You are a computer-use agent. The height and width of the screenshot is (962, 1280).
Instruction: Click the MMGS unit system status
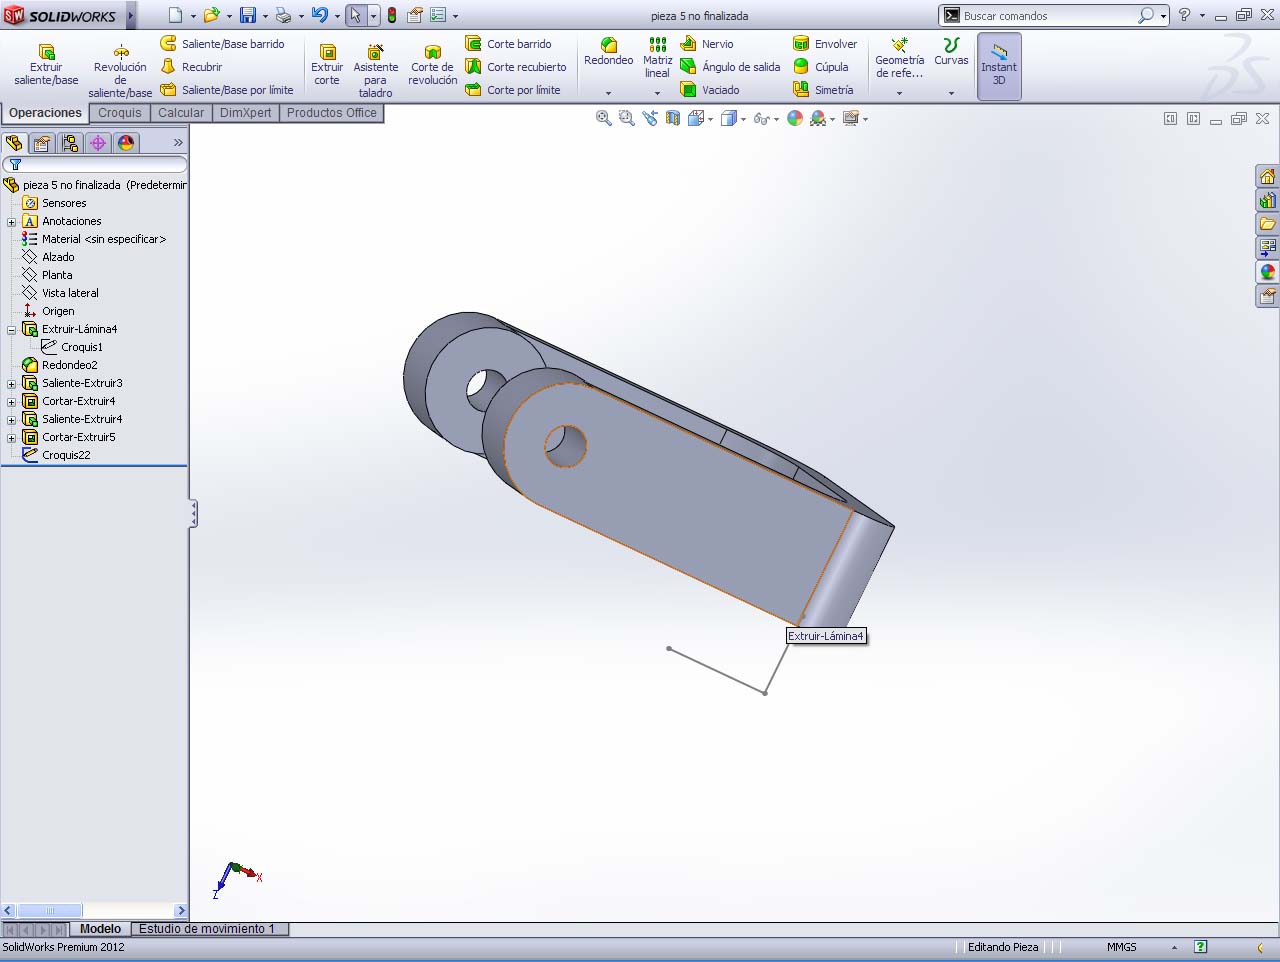point(1121,947)
